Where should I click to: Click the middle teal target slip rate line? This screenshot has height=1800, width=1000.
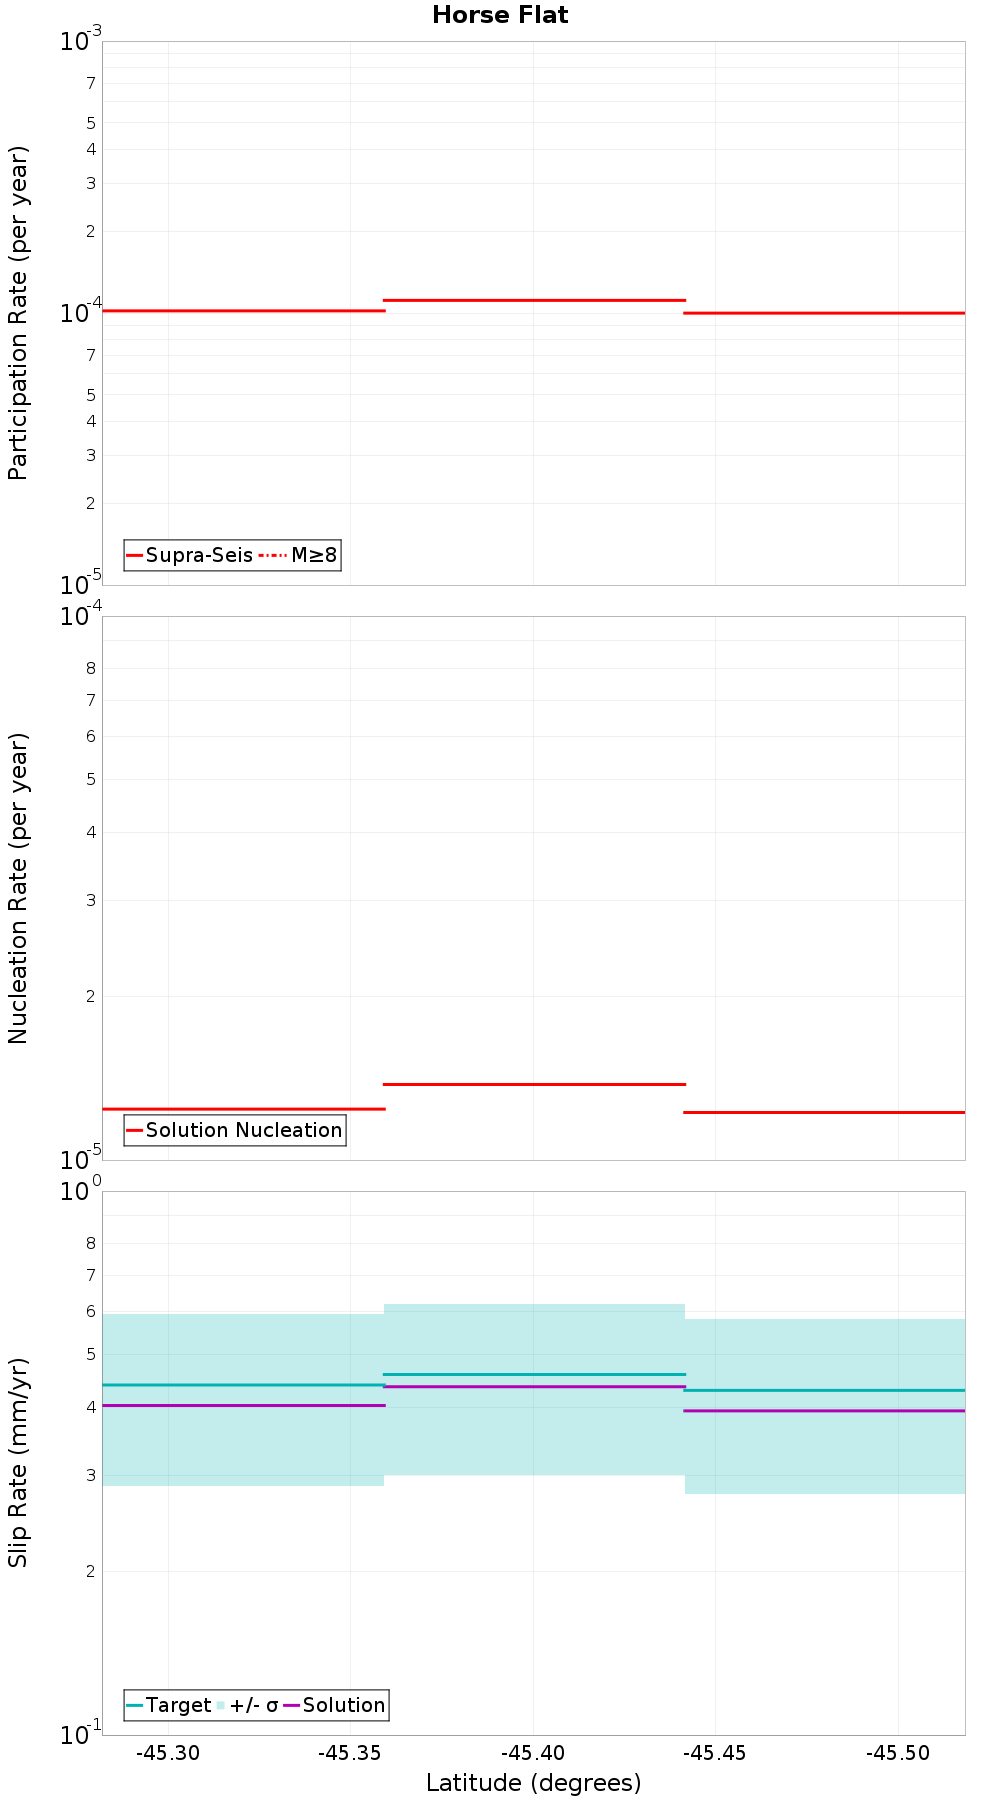point(534,1374)
